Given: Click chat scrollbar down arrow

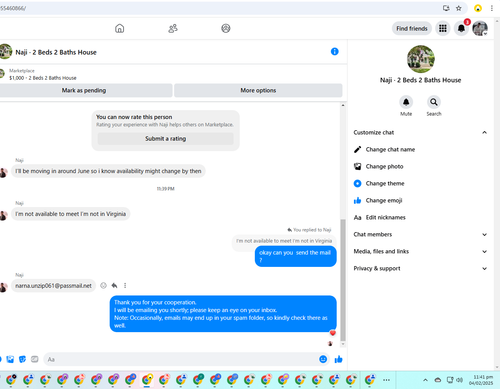Looking at the screenshot, I should pos(343,344).
